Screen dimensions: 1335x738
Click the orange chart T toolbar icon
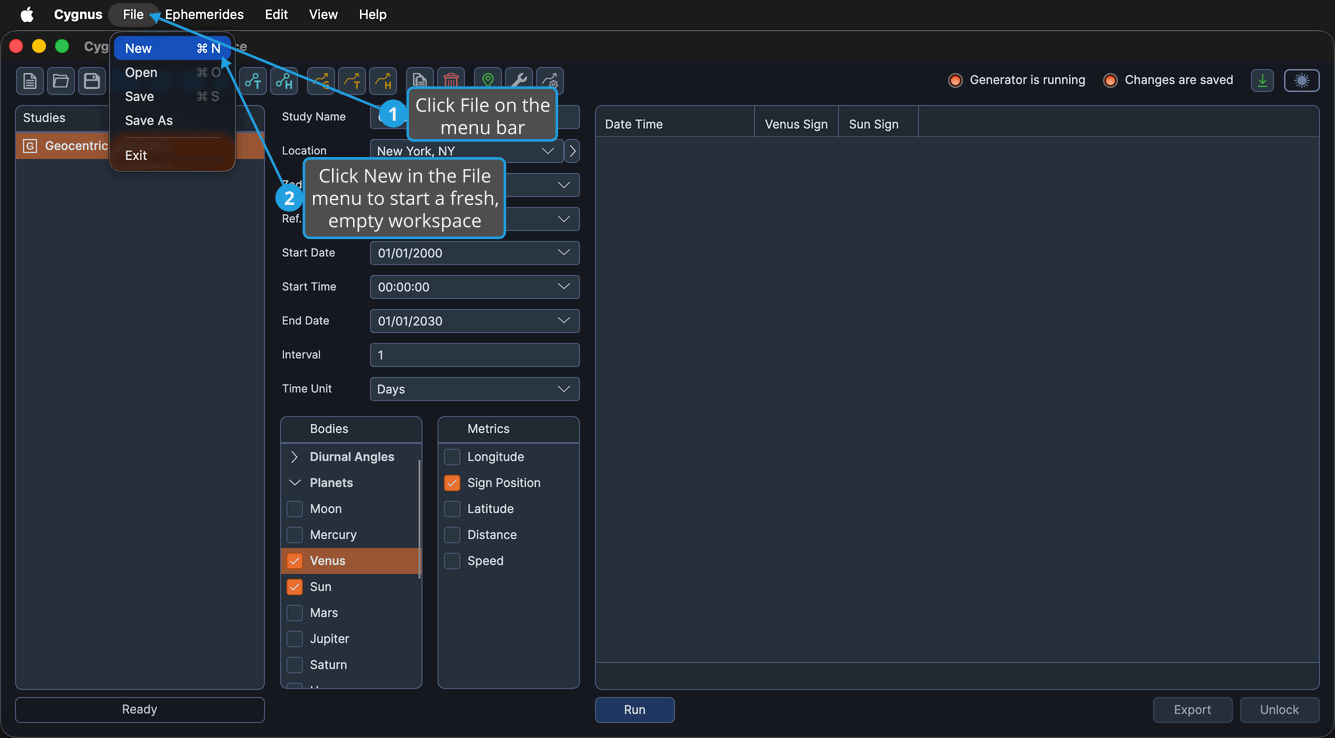pos(352,81)
